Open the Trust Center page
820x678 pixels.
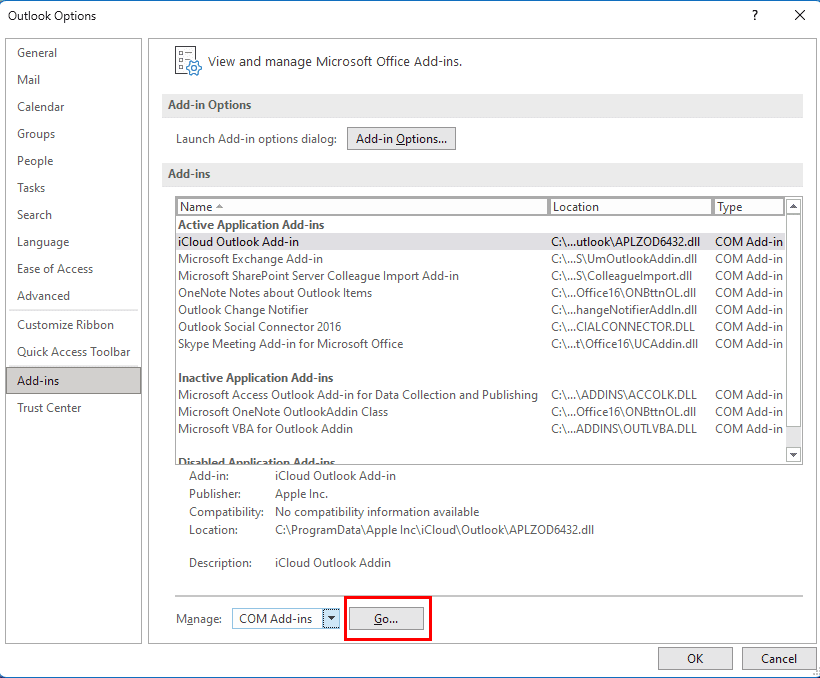[x=73, y=408]
